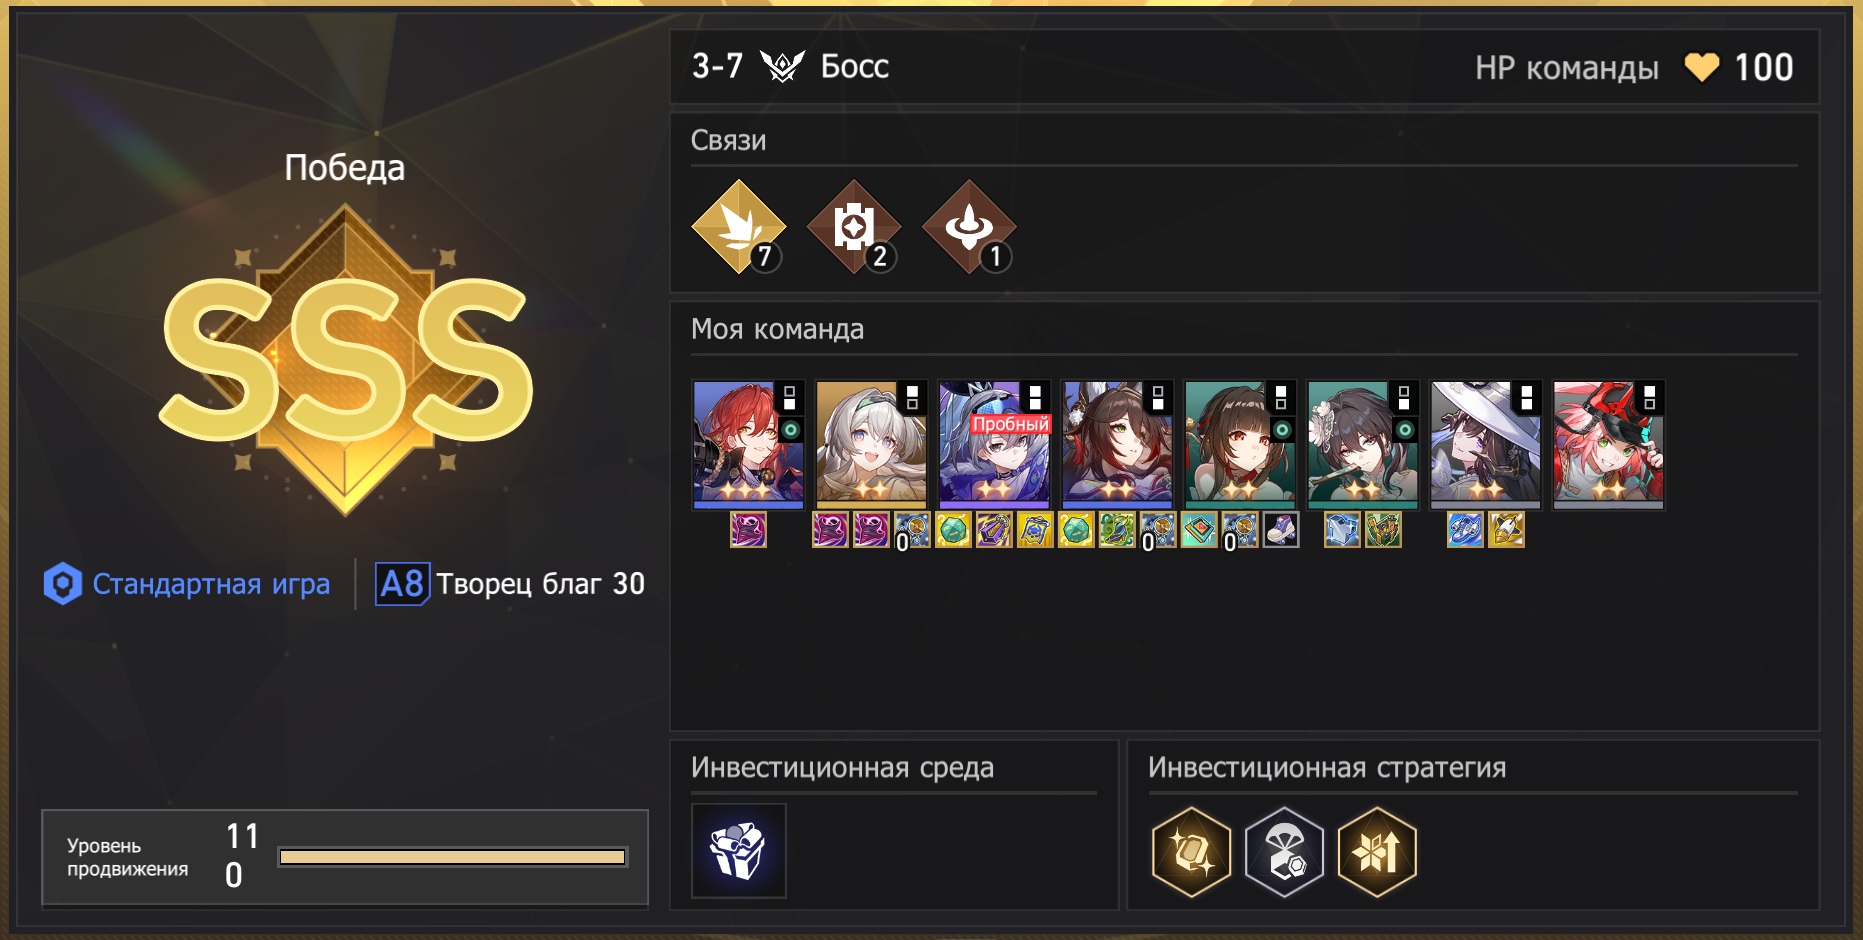
Task: Select the portrait labeled Пробный
Action: coord(995,445)
